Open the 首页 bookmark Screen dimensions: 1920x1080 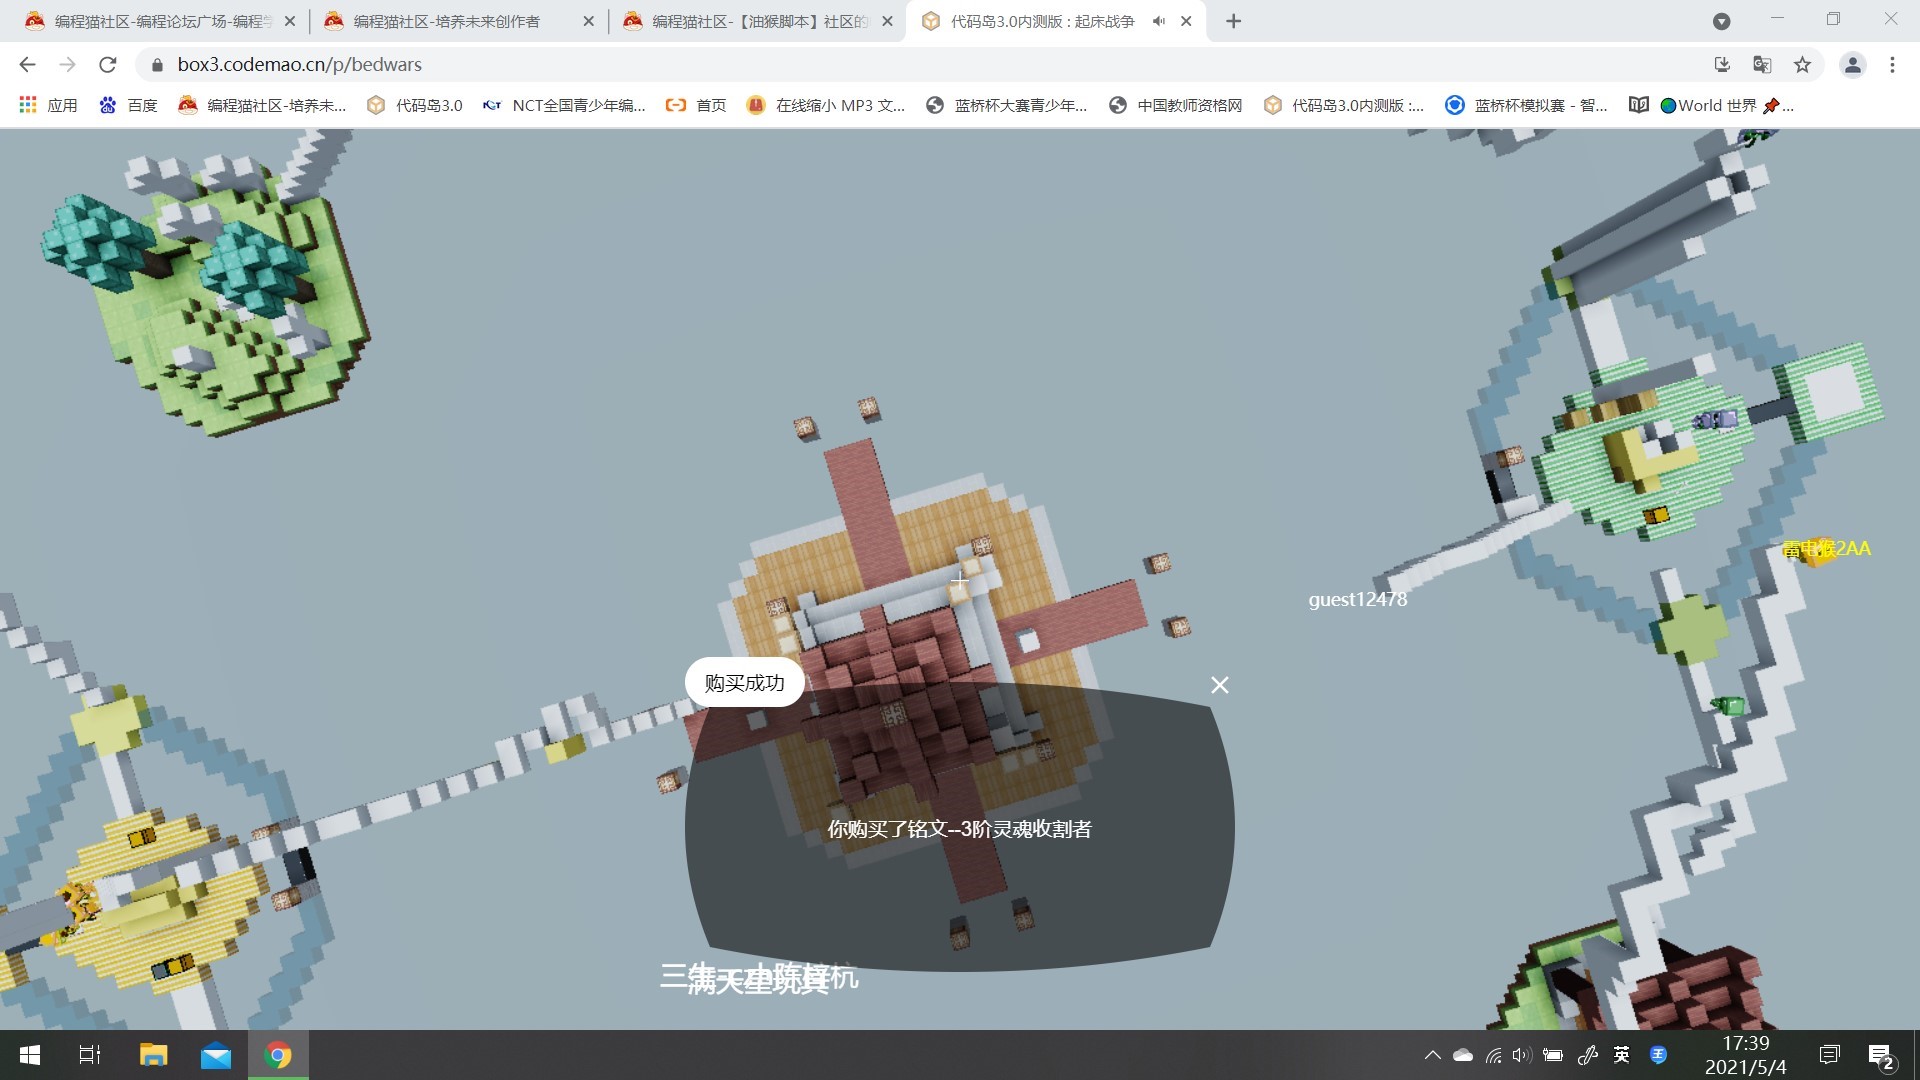coord(696,105)
